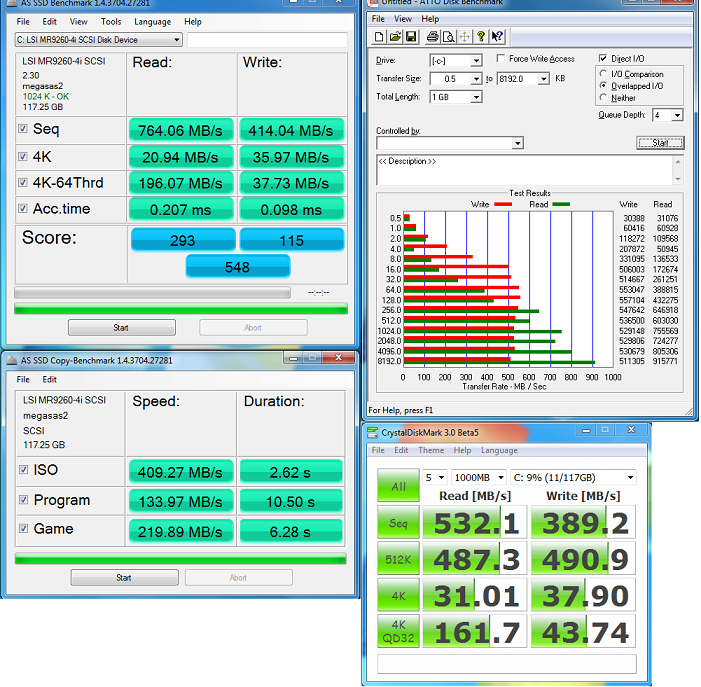Click the 409.27 MB/s ISO speed result

tap(181, 472)
